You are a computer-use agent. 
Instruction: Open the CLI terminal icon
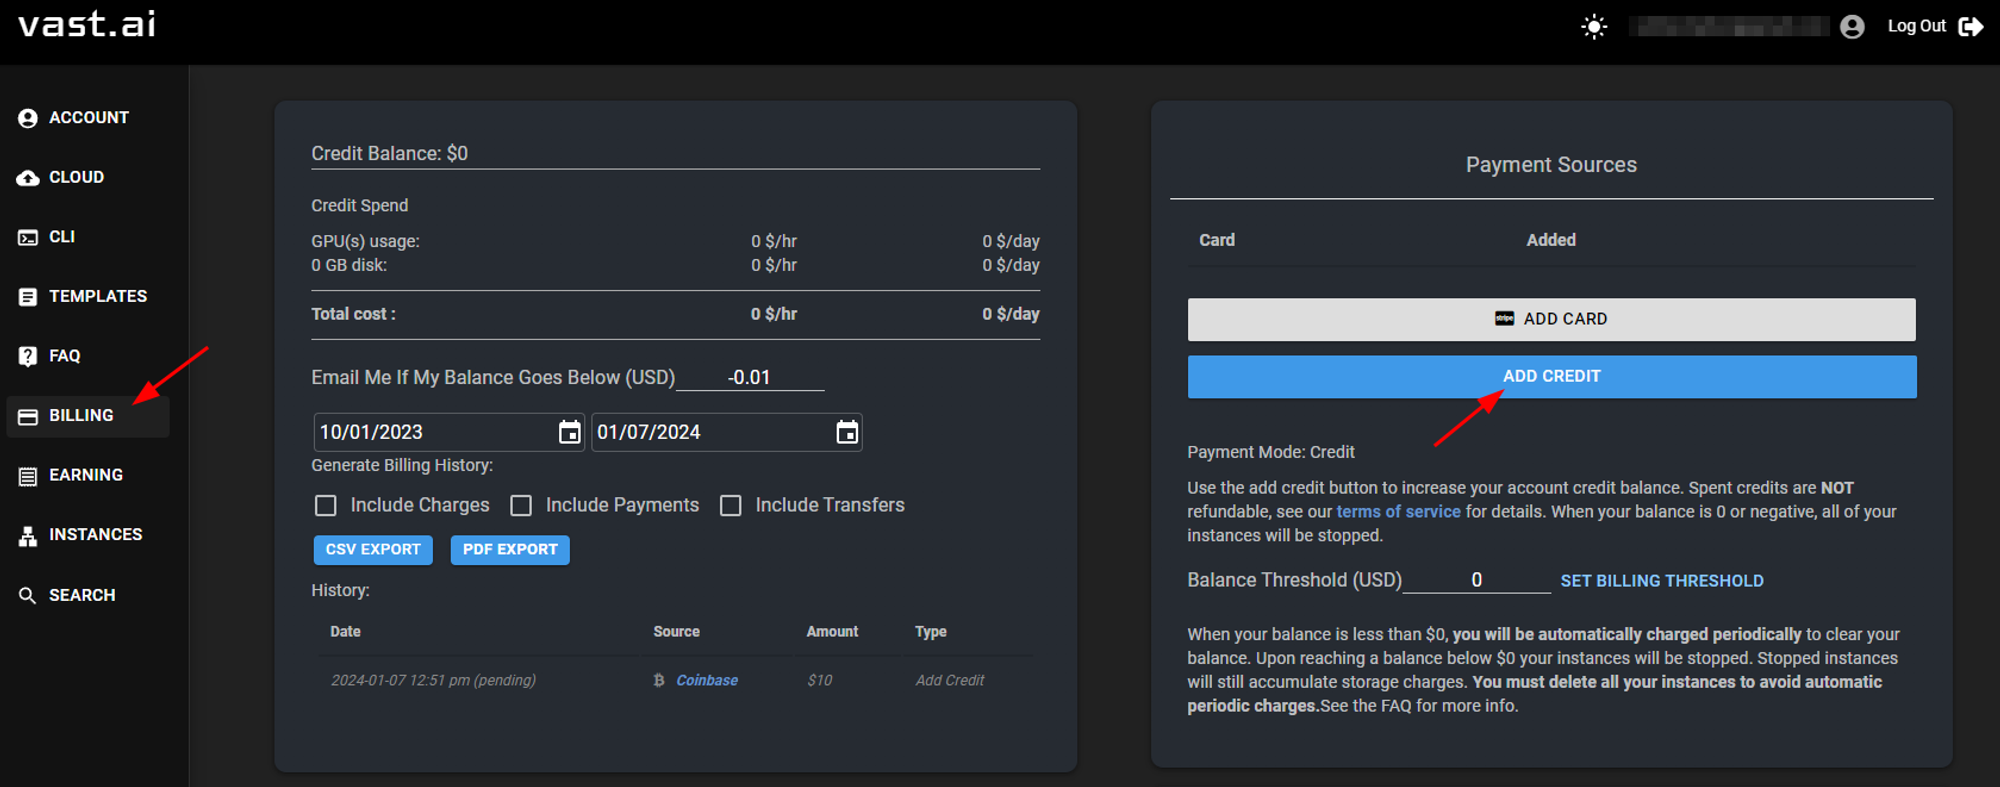click(28, 237)
